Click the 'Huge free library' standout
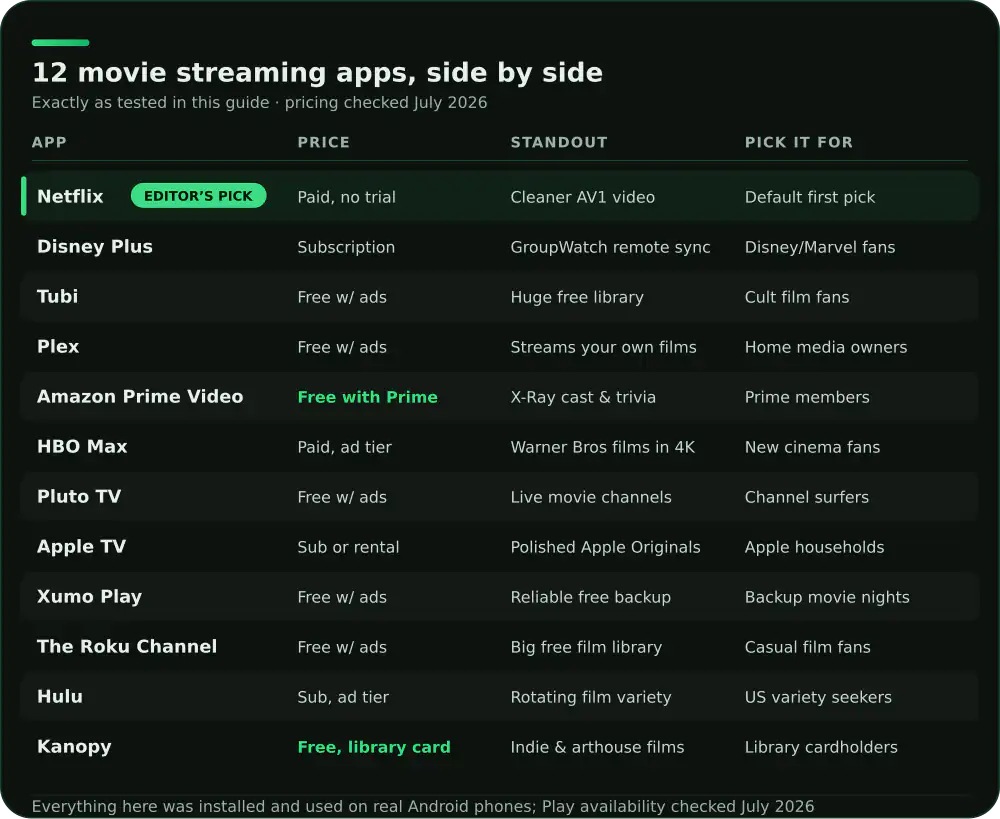The width and height of the screenshot is (1000, 819). (577, 297)
